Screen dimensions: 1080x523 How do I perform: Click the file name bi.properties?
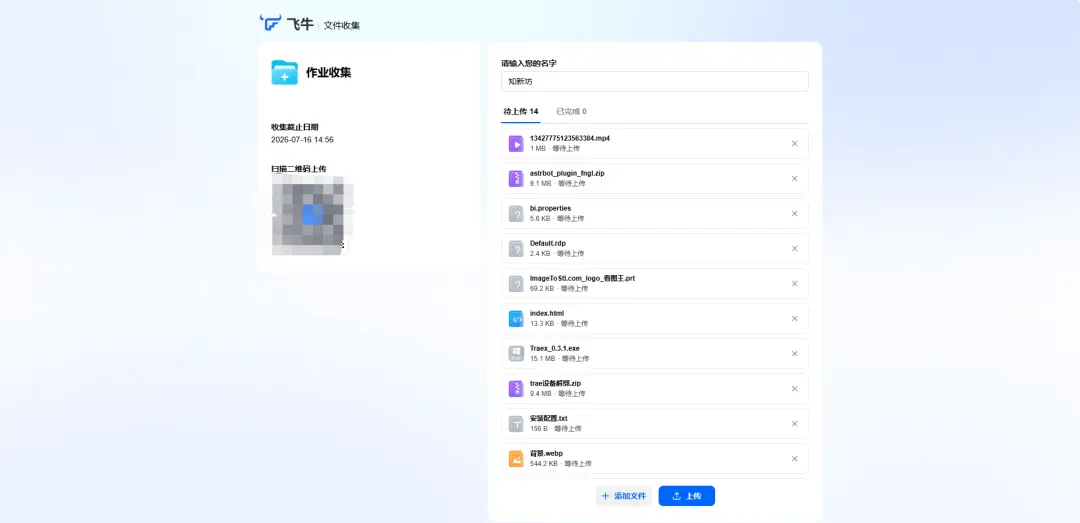tap(550, 208)
